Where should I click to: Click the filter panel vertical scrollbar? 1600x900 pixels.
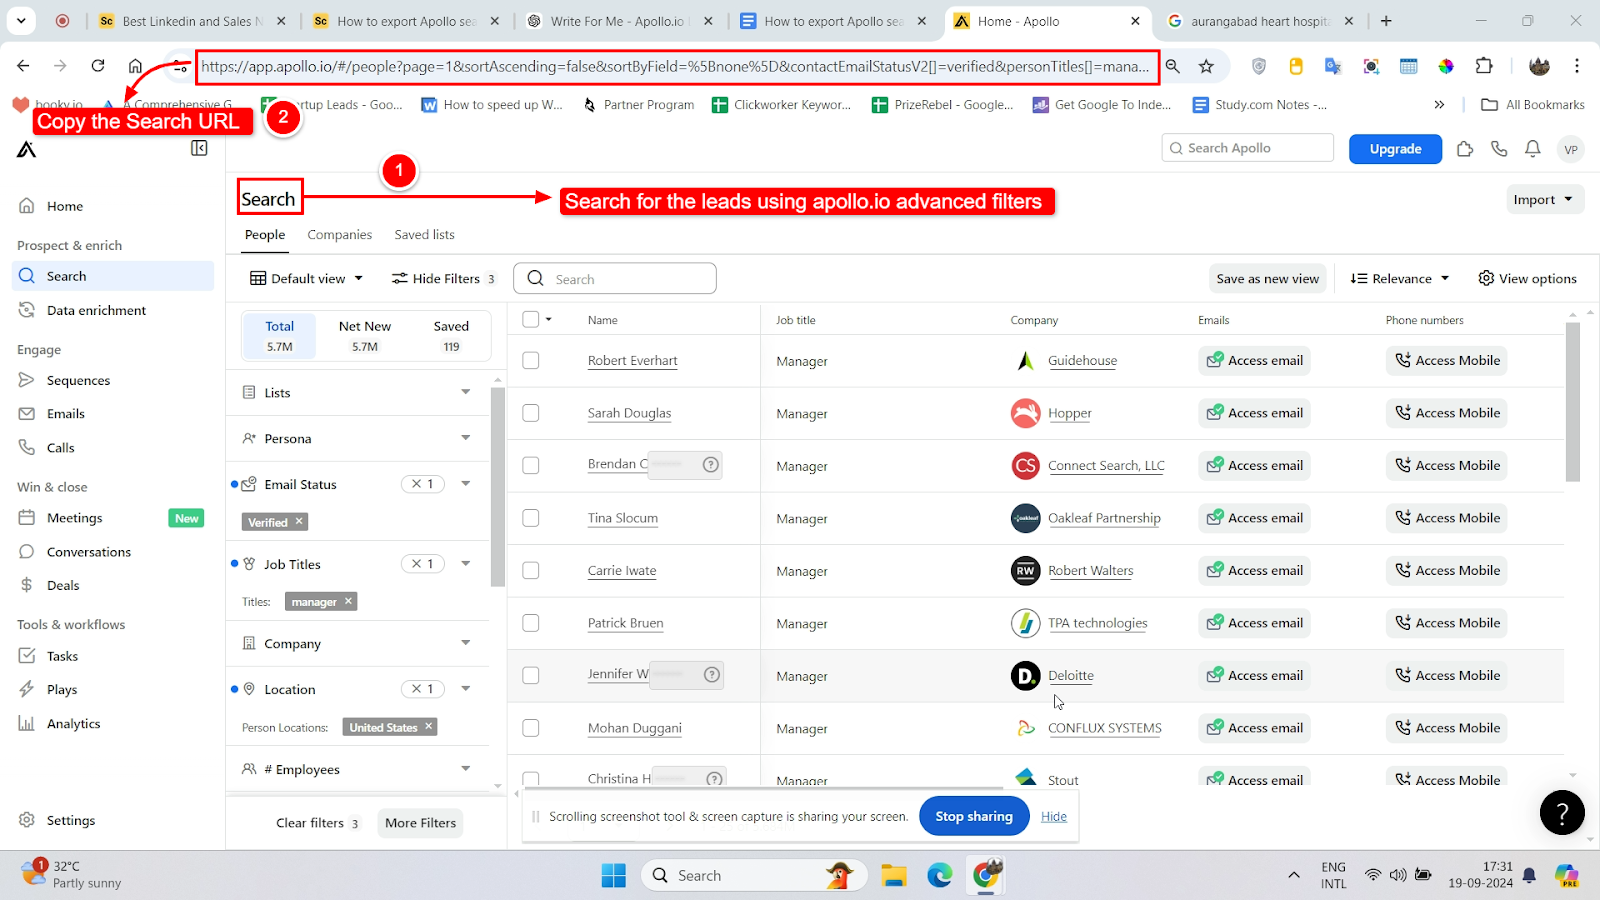497,486
